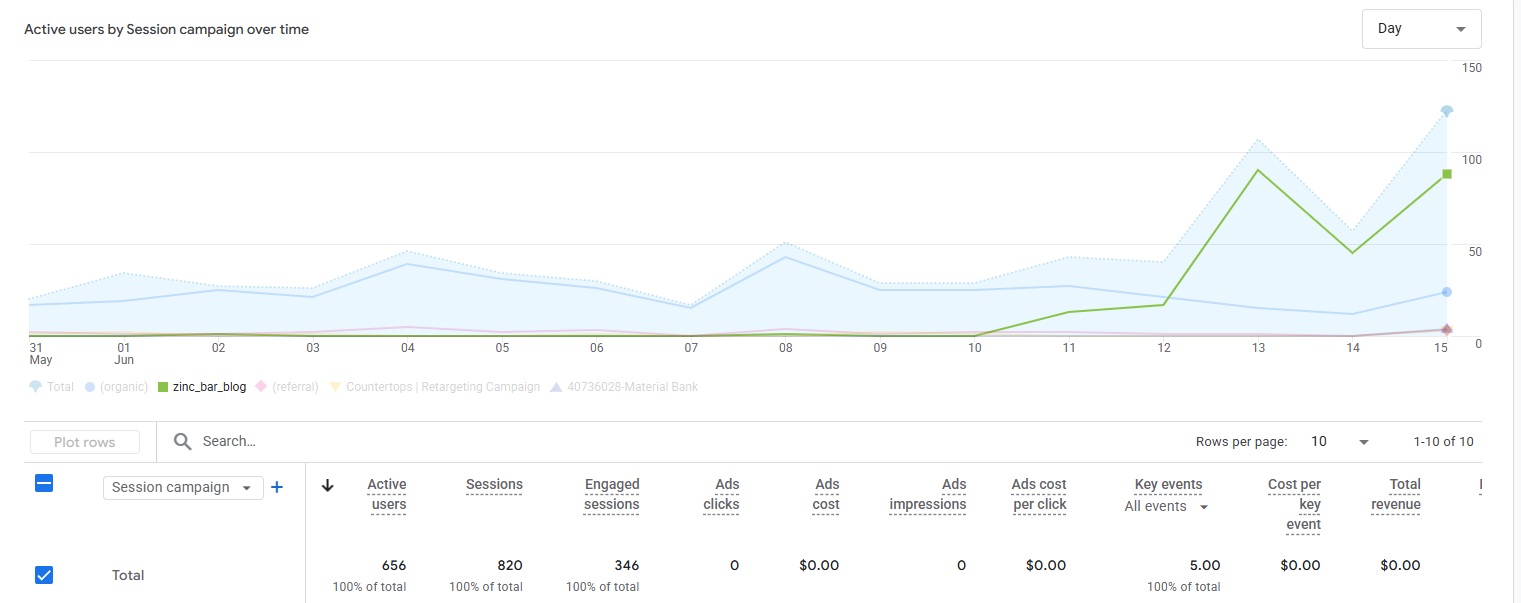Toggle the (referral) legend series

coord(287,387)
